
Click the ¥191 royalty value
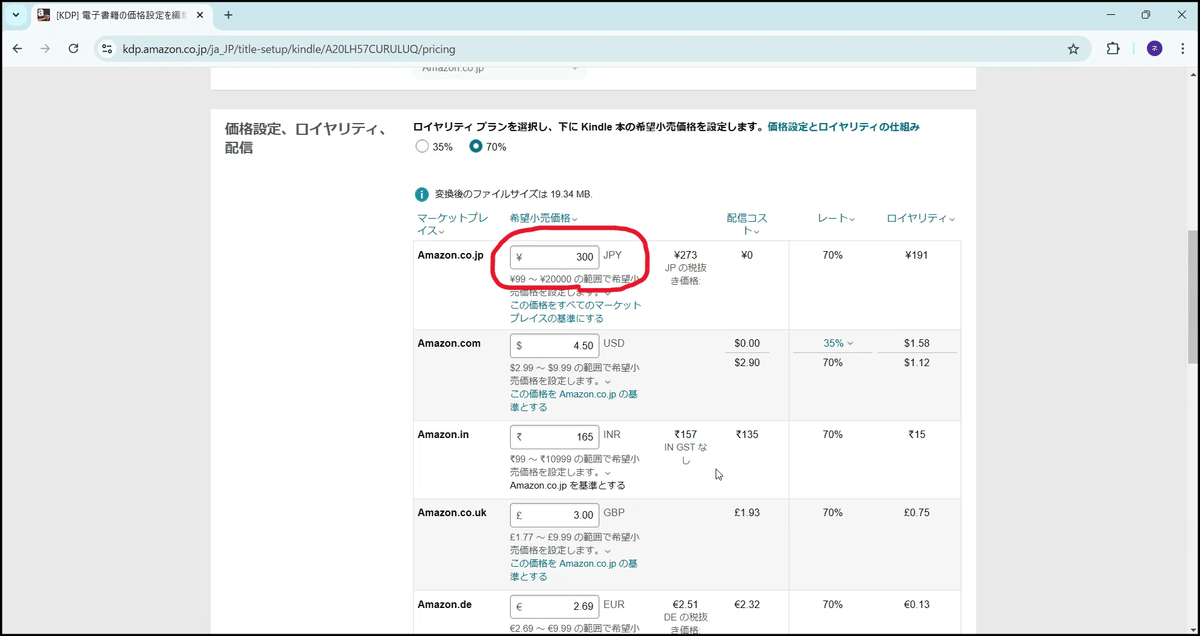pyautogui.click(x=918, y=255)
